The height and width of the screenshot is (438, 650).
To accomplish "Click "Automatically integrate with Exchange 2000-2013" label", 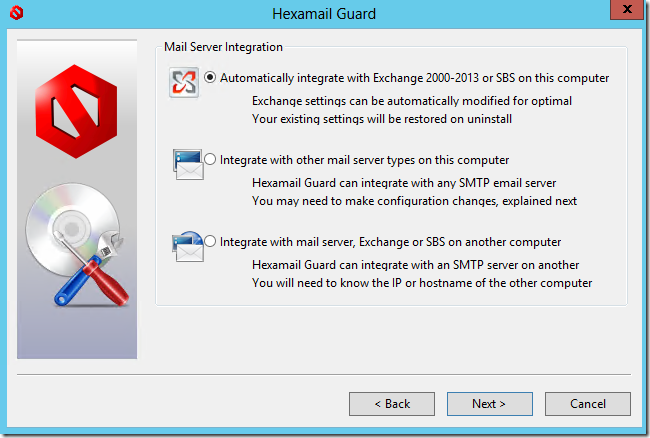I will point(349,78).
